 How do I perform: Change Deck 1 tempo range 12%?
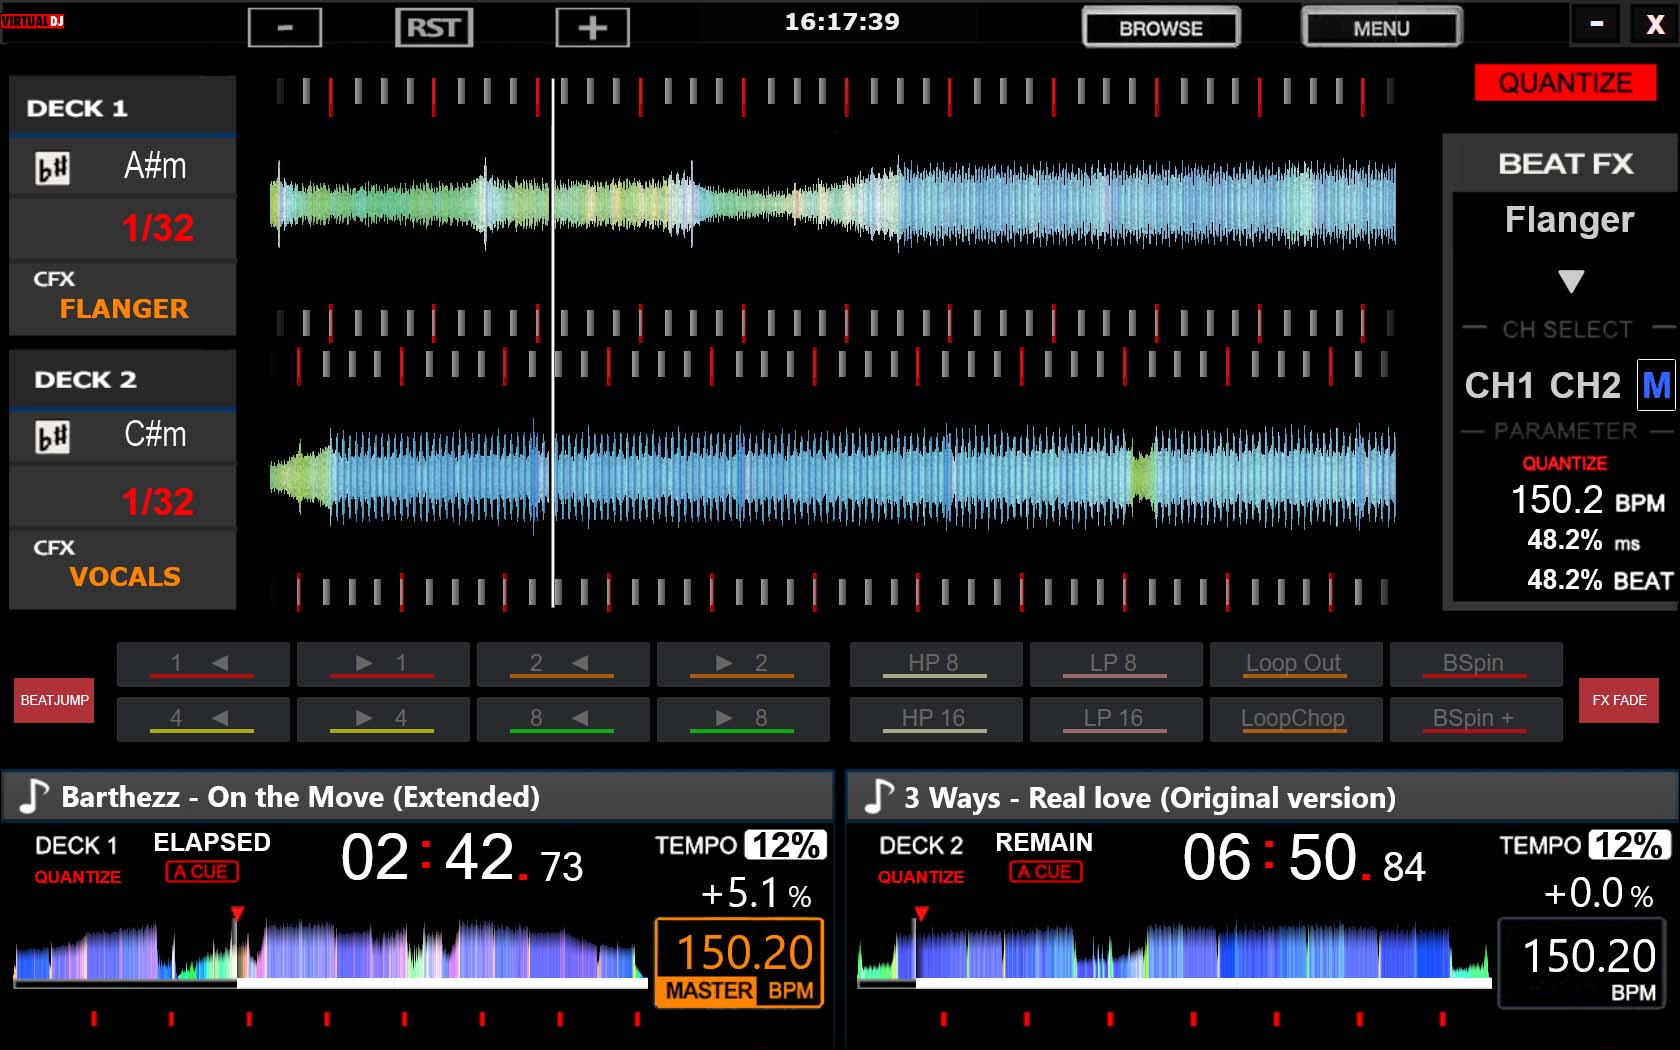787,845
